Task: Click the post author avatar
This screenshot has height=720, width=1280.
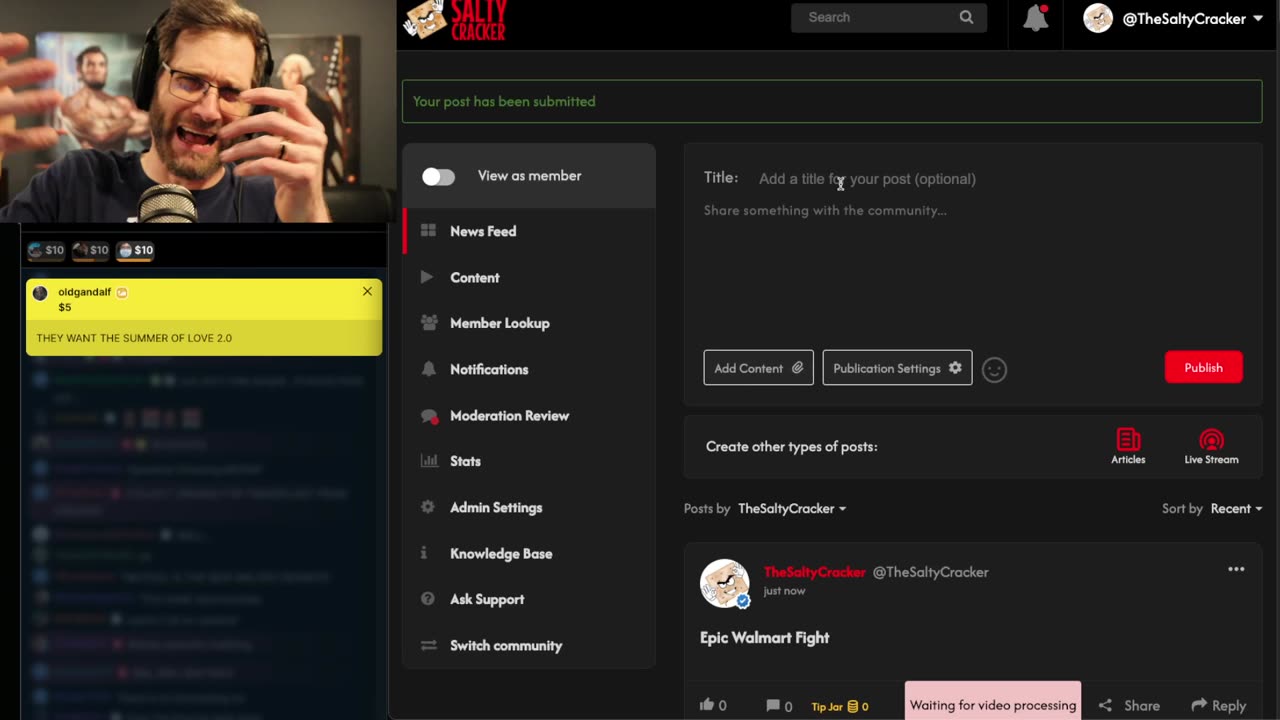Action: click(724, 583)
